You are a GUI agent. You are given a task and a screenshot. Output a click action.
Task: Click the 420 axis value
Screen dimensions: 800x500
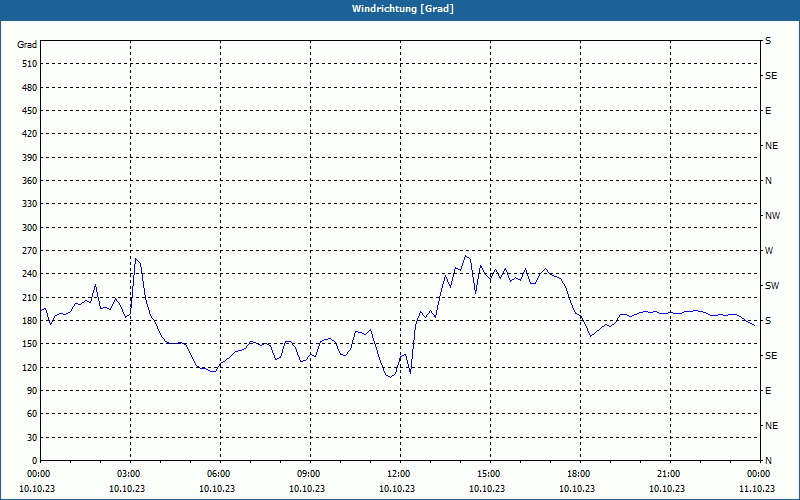coord(30,134)
